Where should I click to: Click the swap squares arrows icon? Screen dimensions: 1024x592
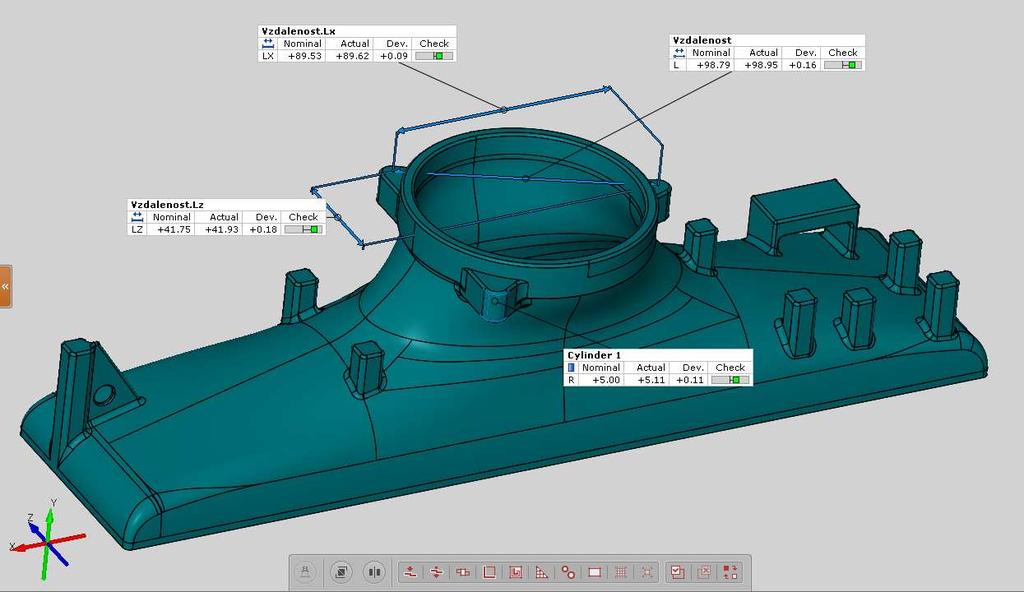click(730, 572)
